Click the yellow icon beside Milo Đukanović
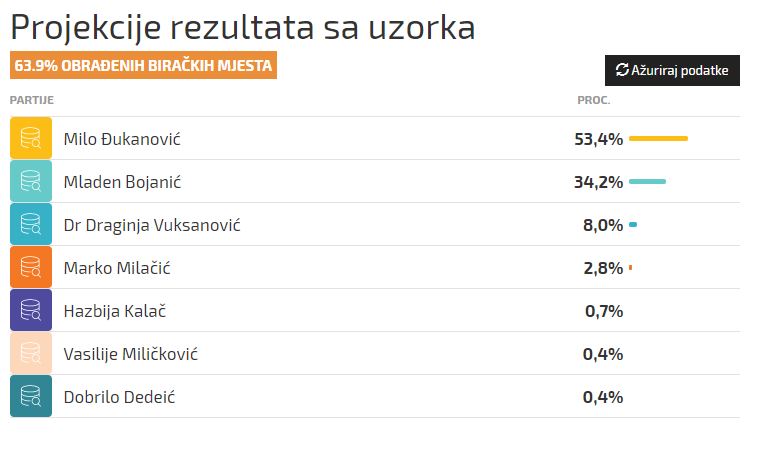765x460 pixels. point(31,138)
